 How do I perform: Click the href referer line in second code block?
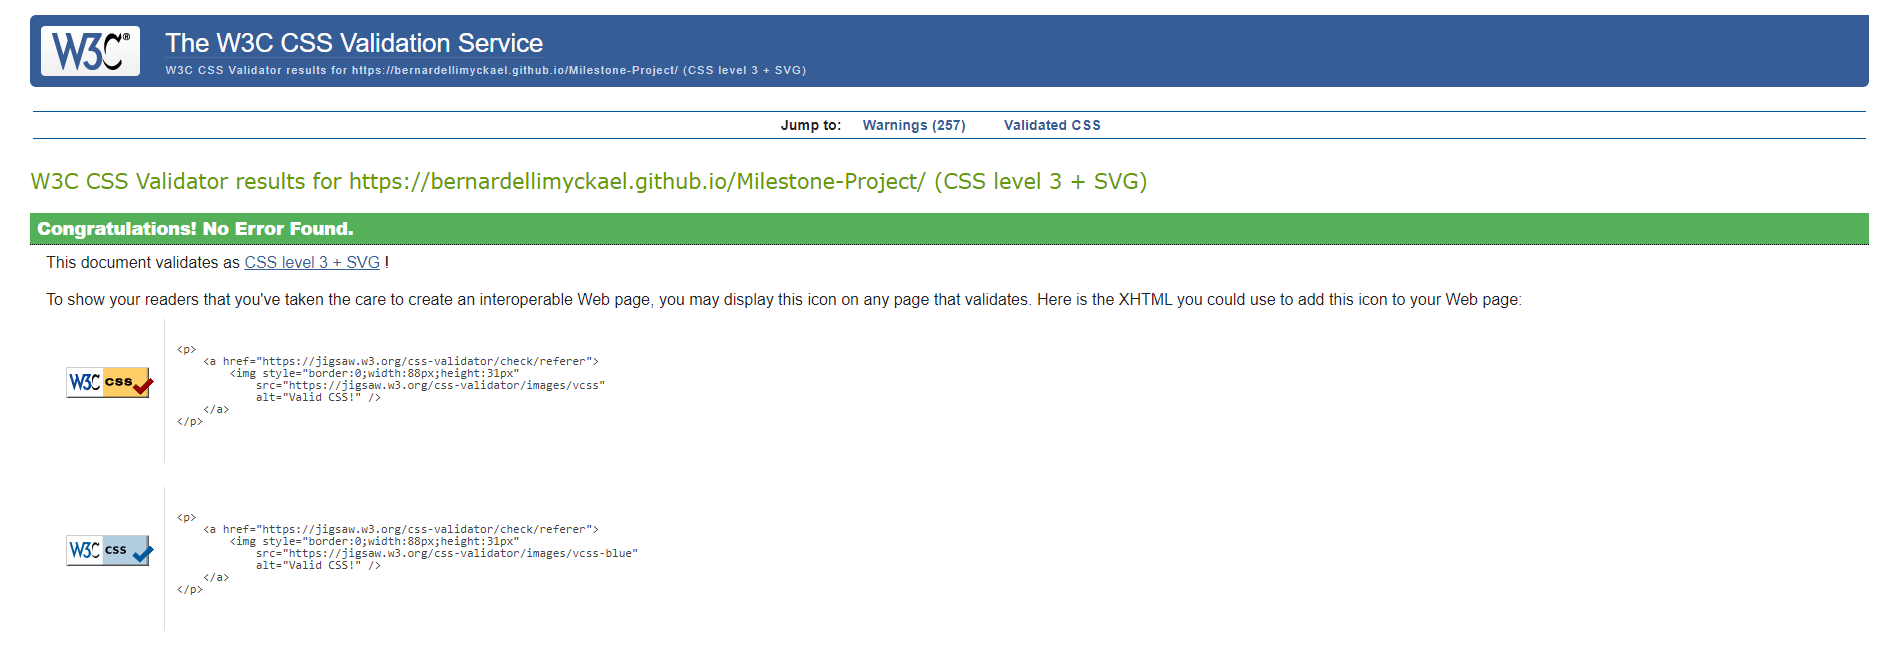tap(401, 529)
